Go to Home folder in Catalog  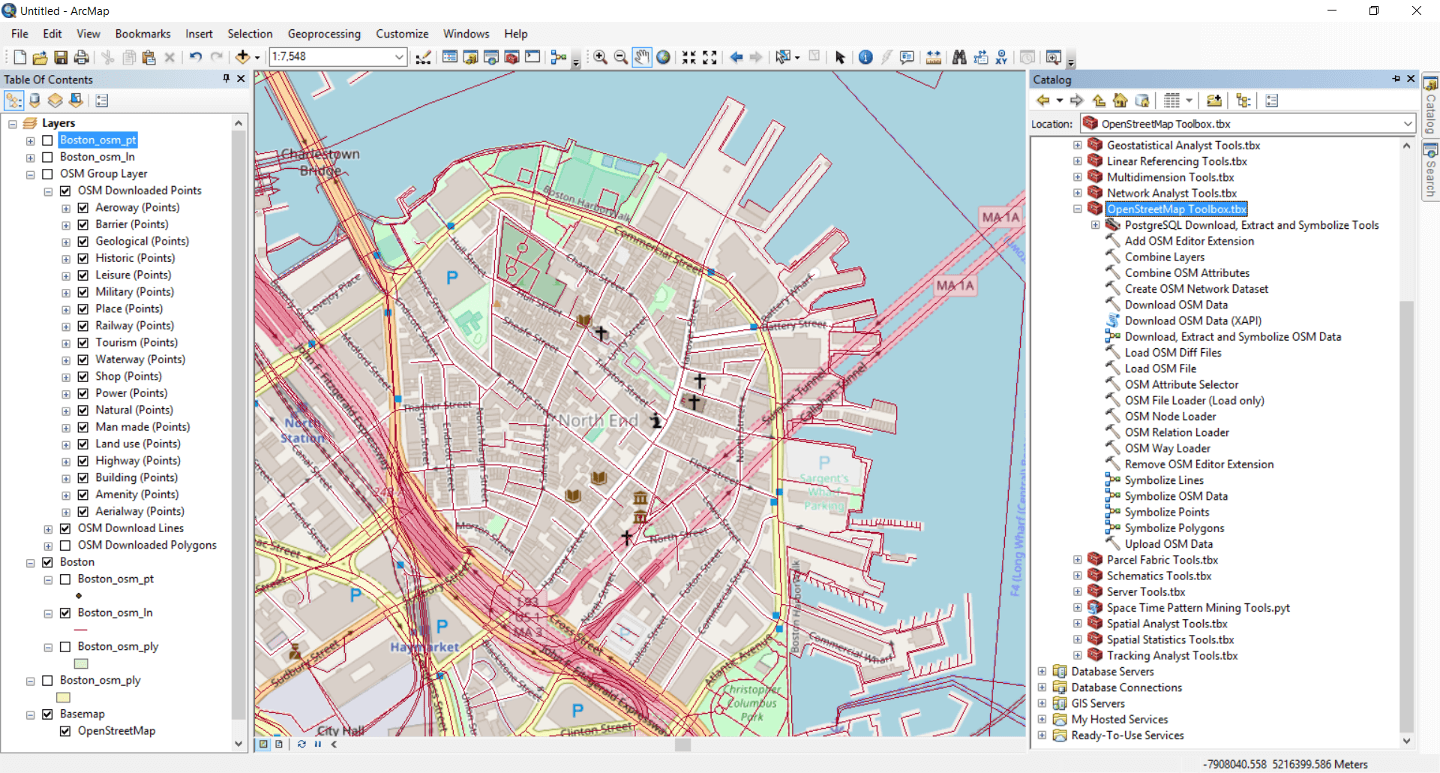(x=1120, y=101)
